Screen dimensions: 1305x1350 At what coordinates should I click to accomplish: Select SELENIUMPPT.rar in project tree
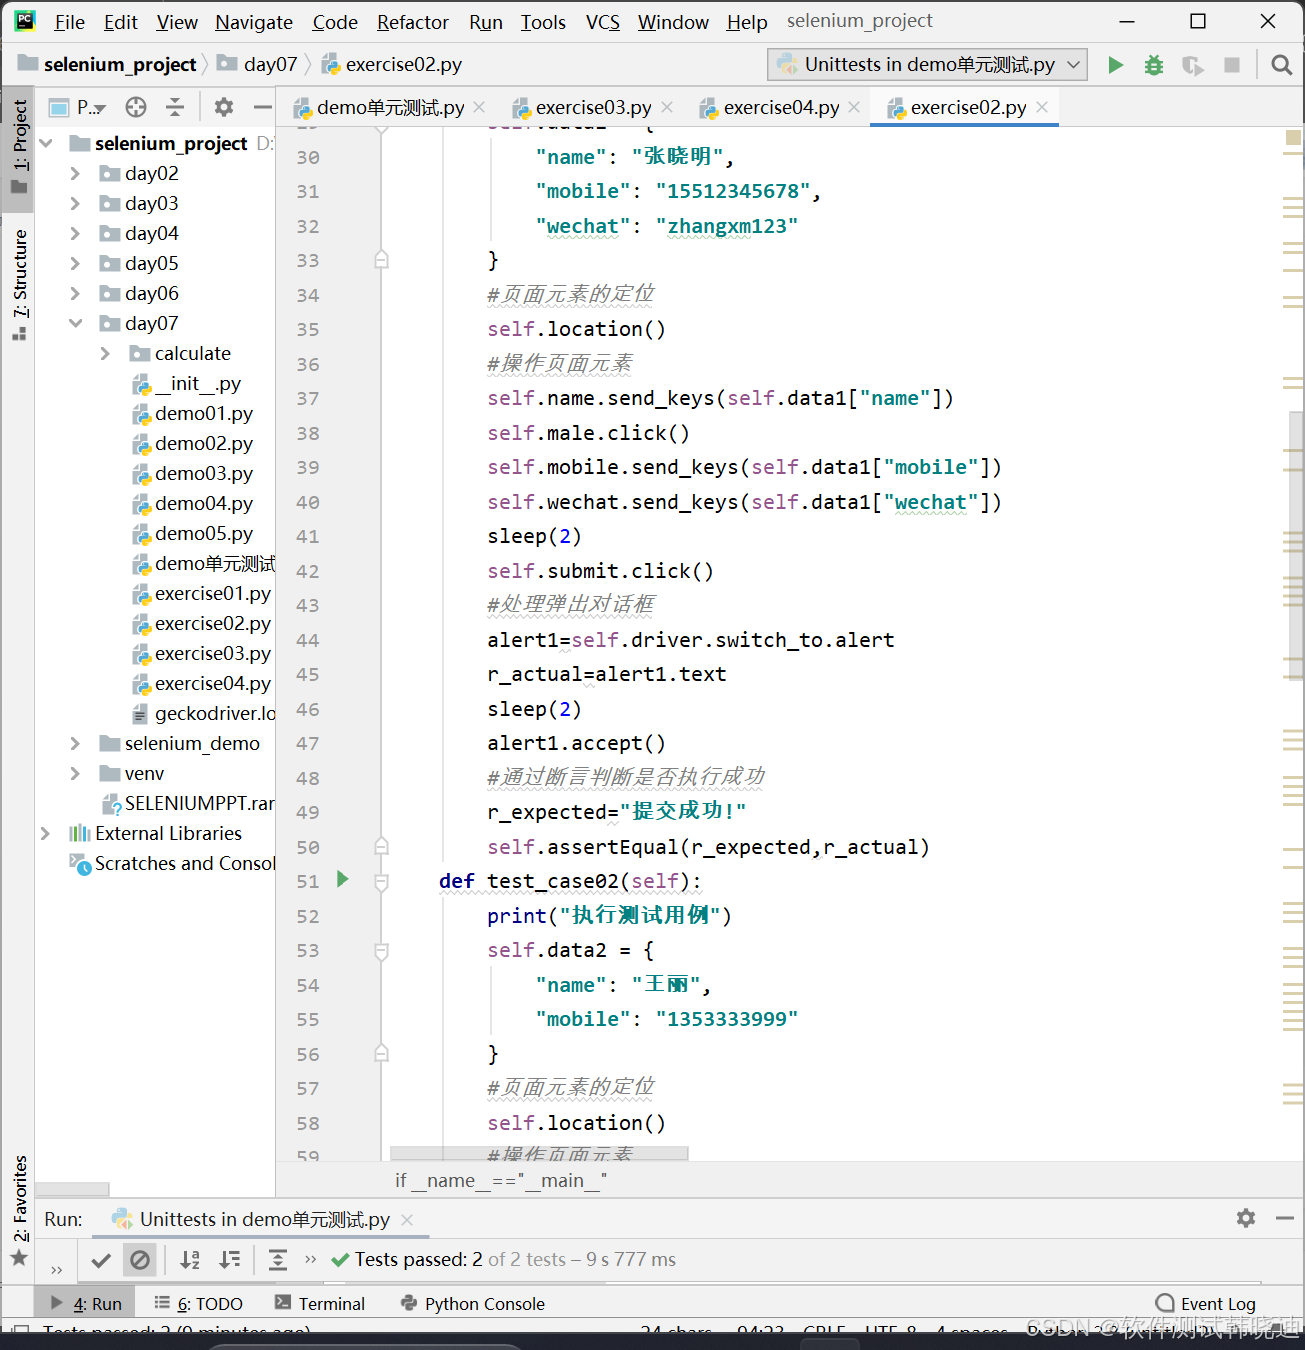click(188, 803)
